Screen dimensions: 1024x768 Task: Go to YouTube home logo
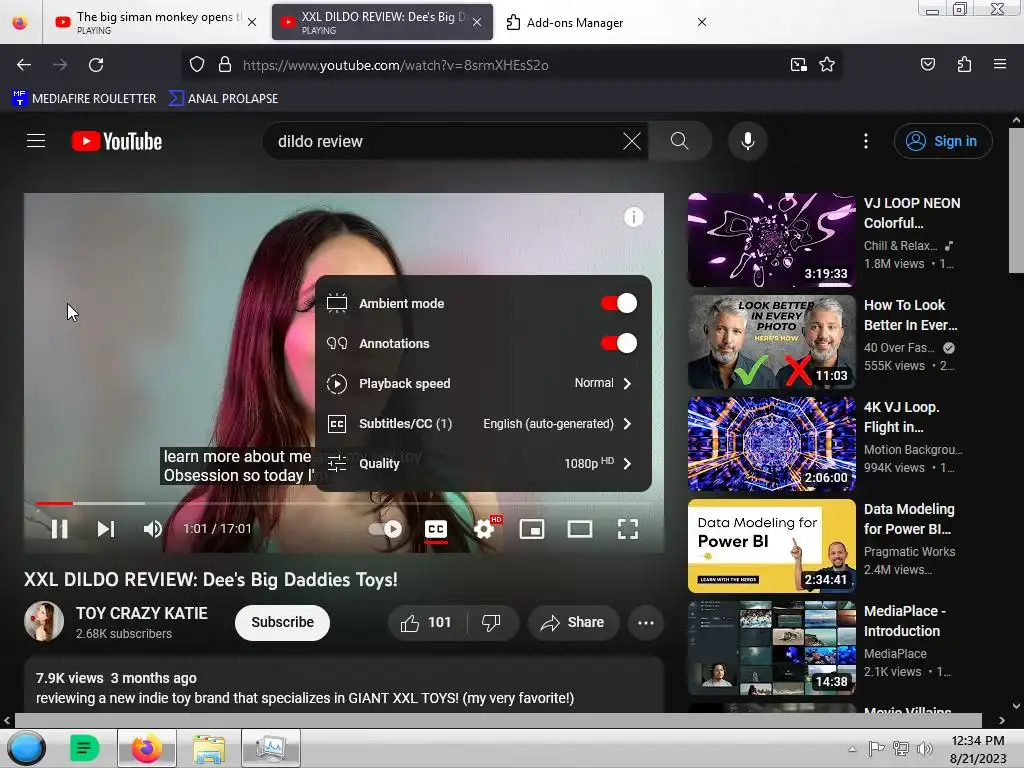point(117,141)
